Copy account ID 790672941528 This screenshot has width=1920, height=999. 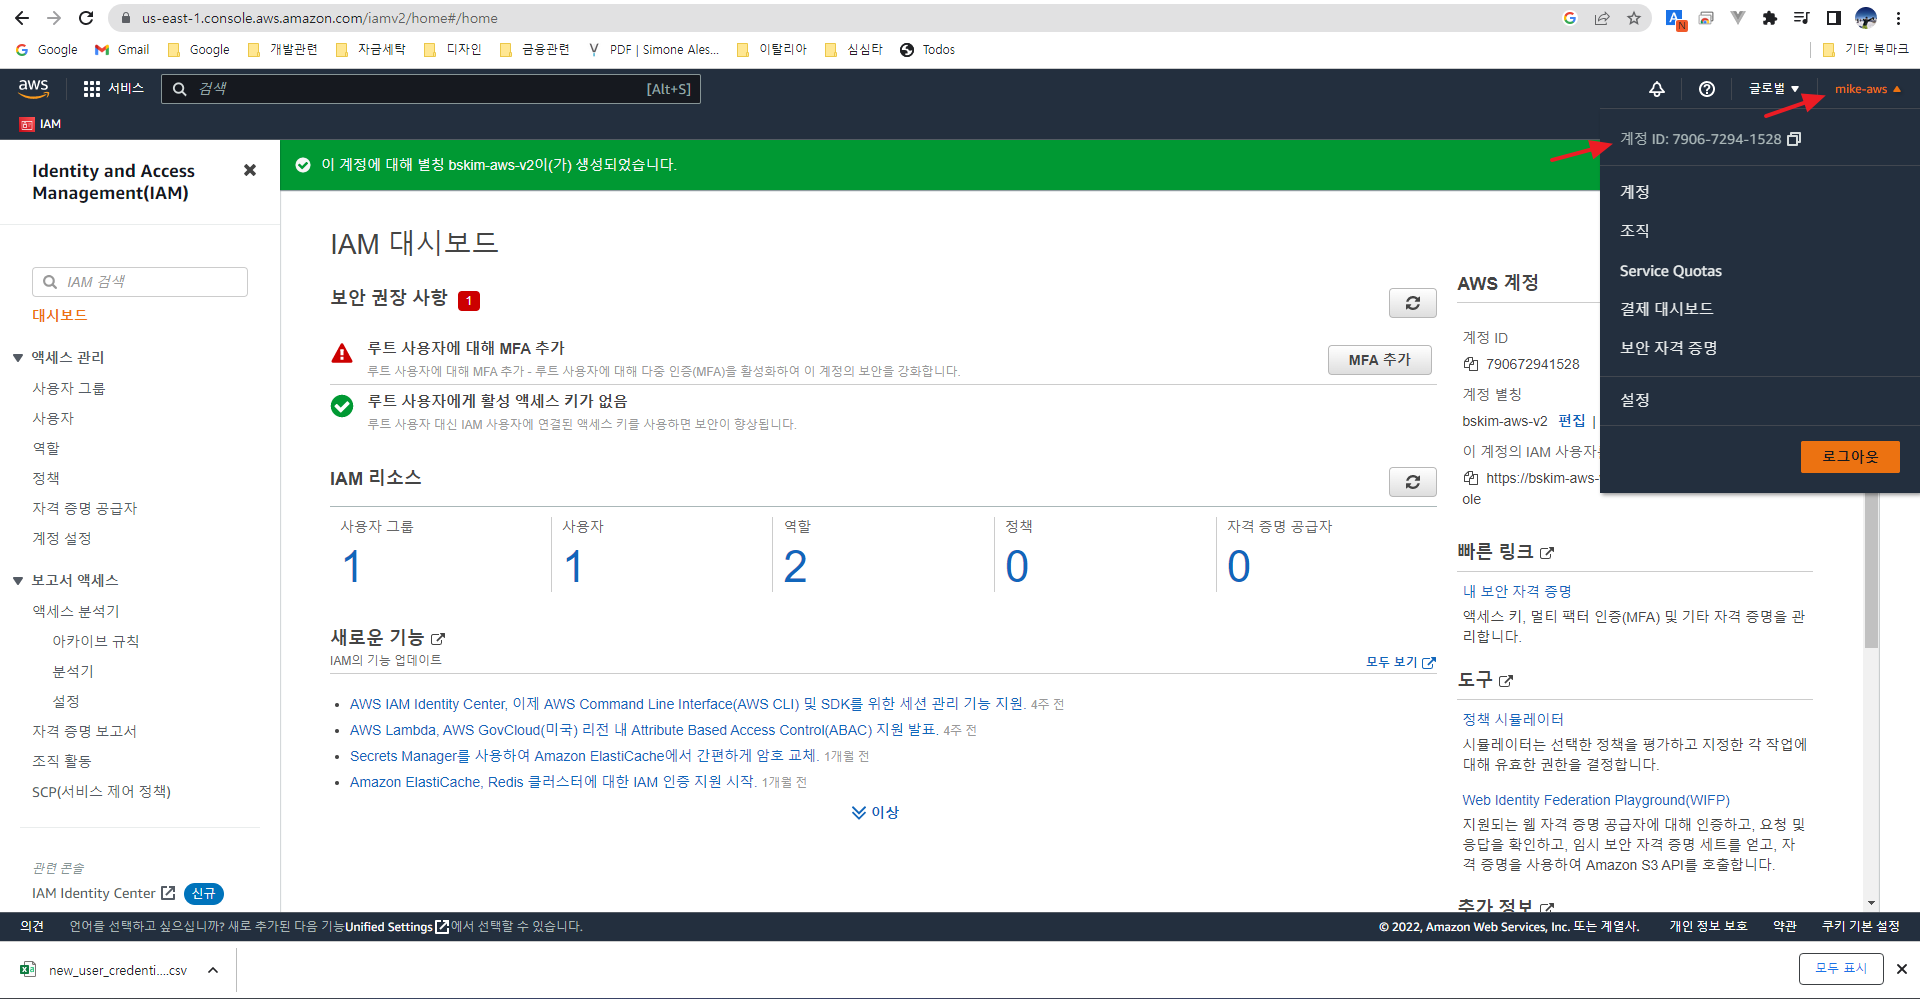(1470, 364)
